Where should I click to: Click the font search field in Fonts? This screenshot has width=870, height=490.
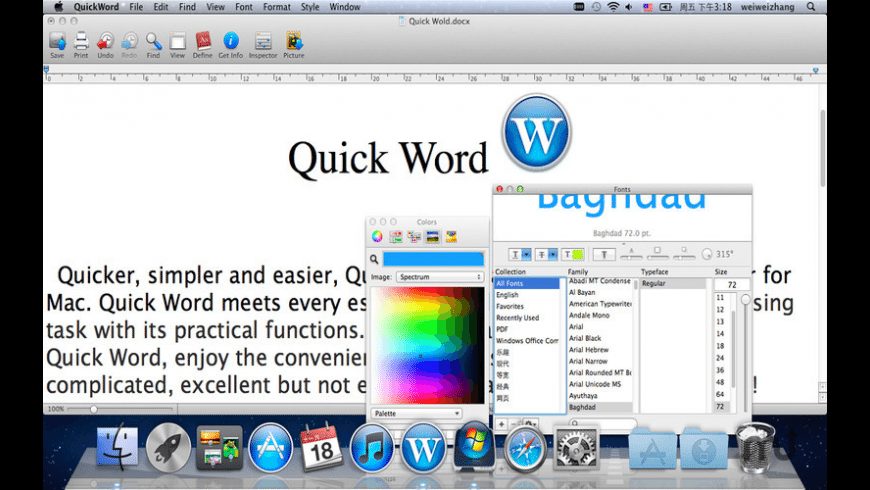(x=601, y=423)
